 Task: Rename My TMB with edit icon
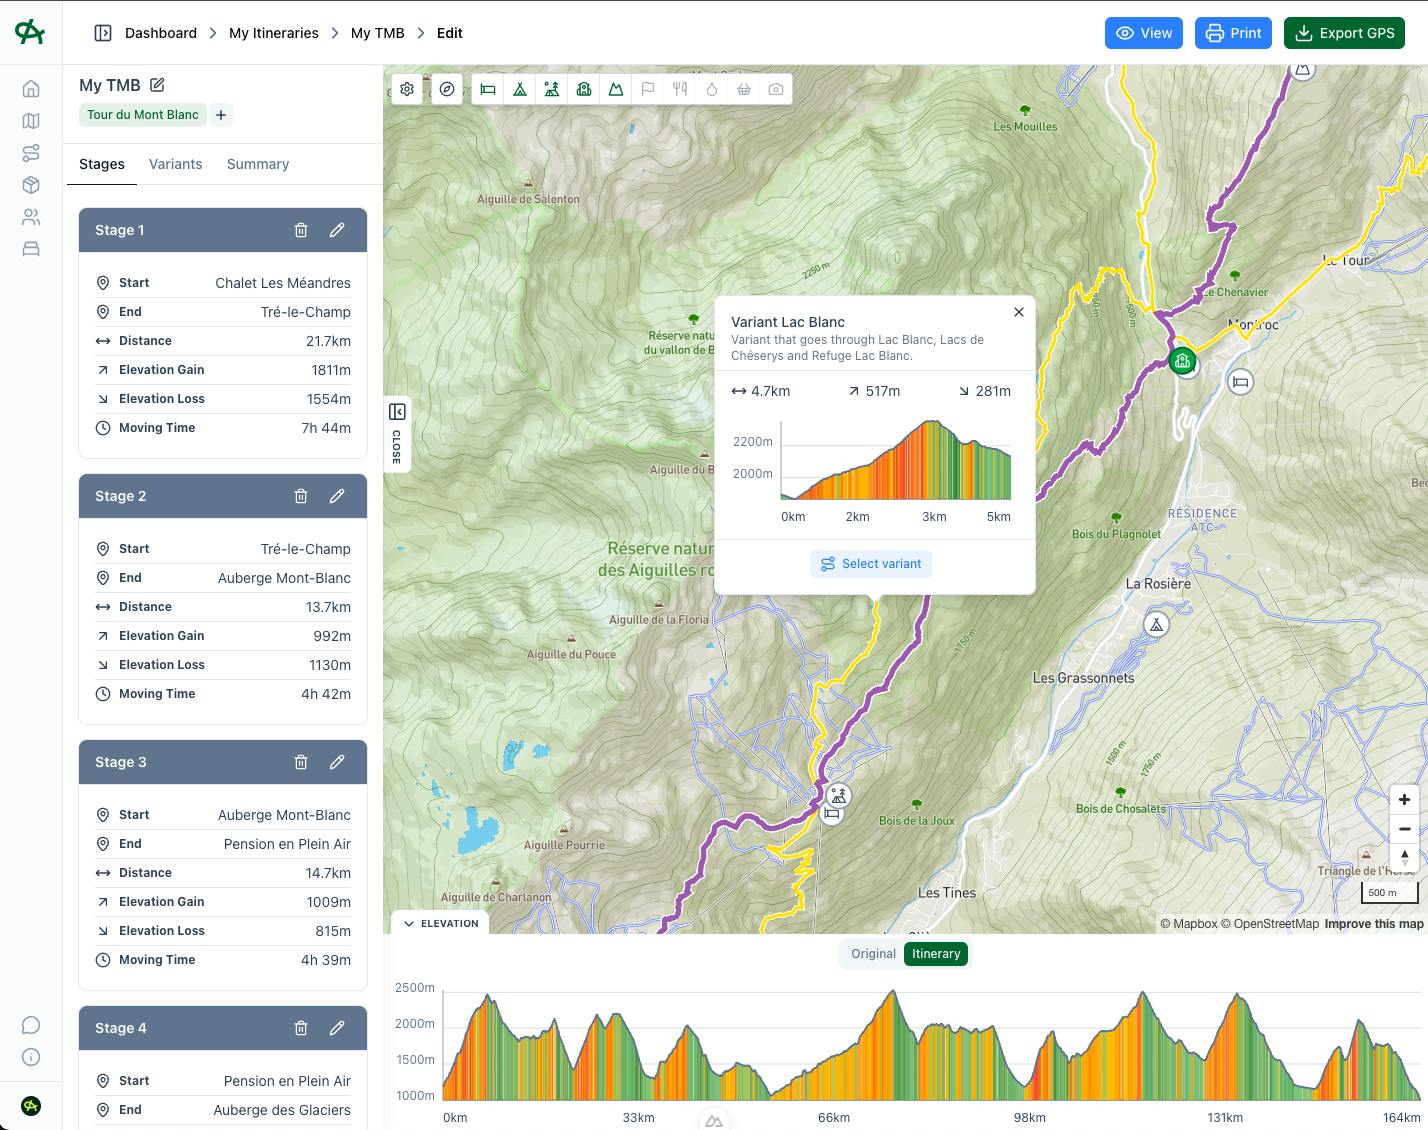point(157,85)
